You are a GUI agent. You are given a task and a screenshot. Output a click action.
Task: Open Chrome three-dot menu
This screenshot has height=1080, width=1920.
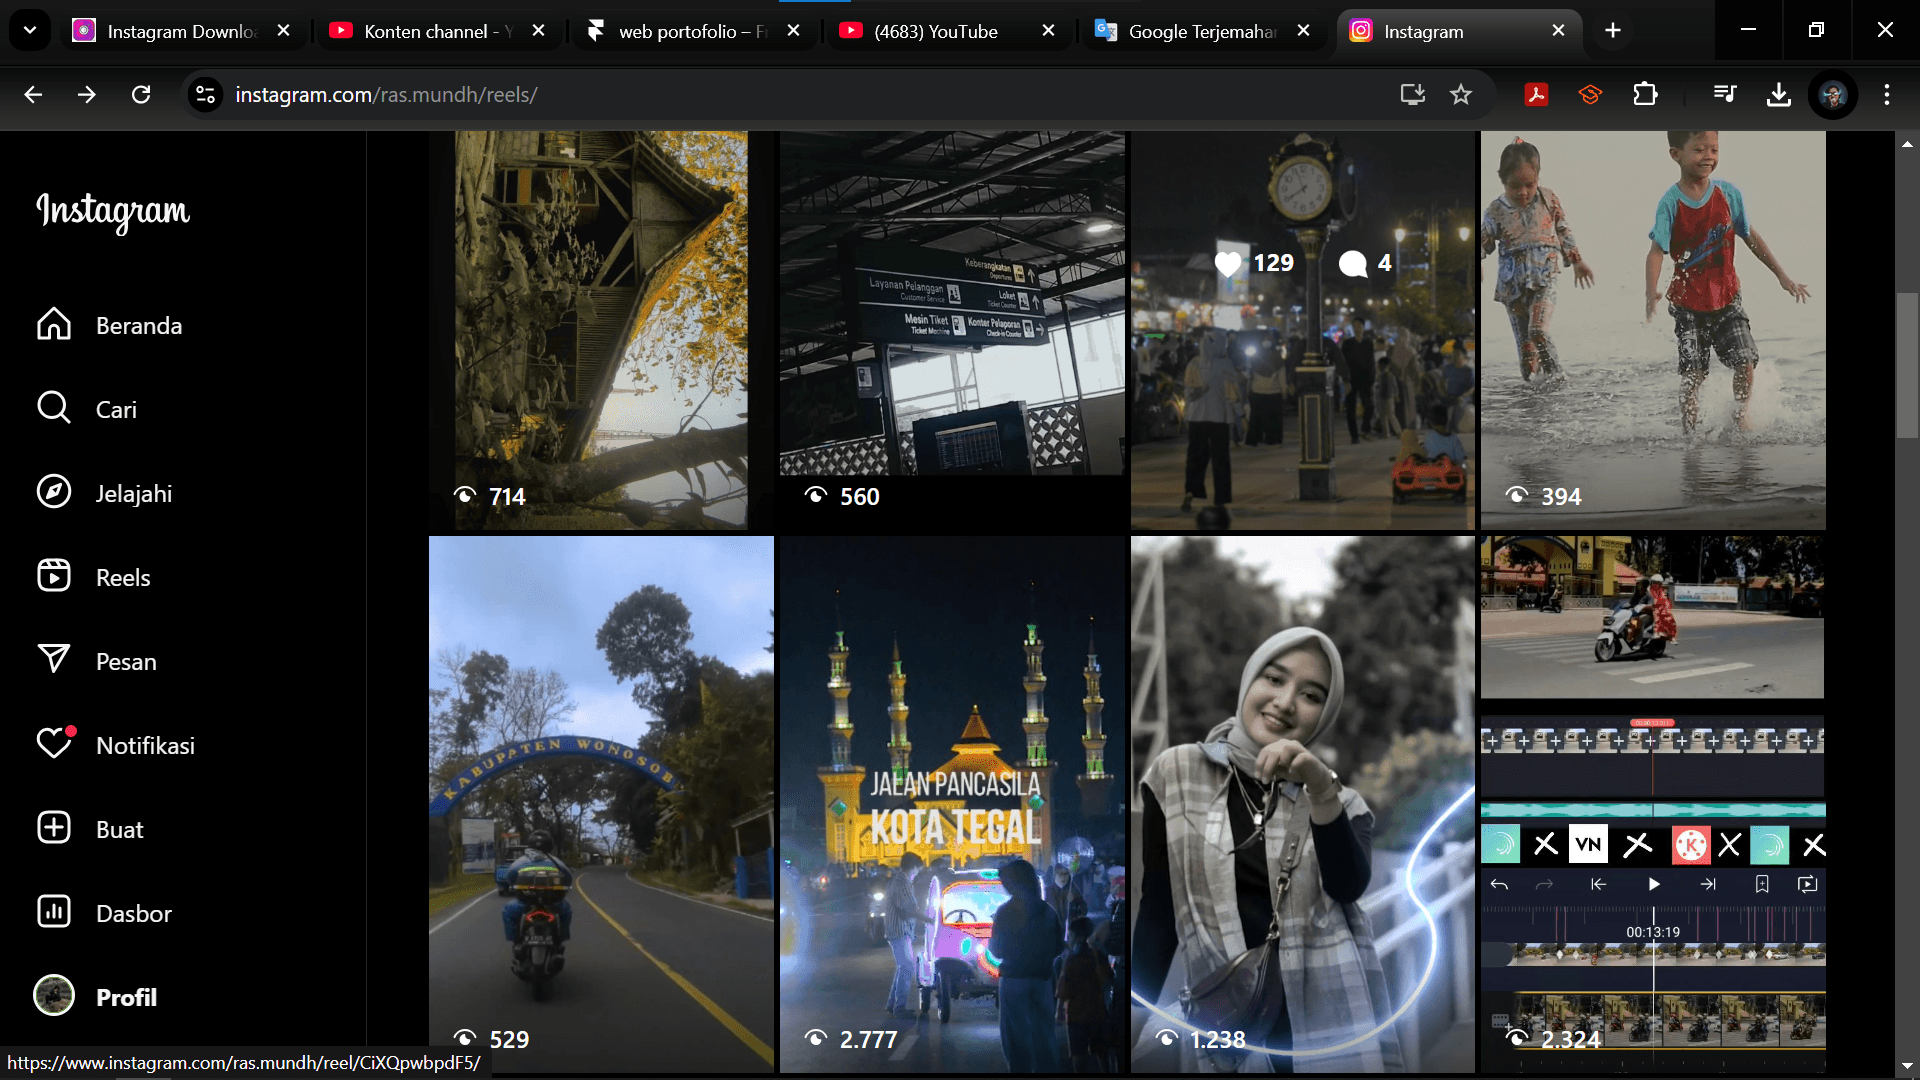click(x=1886, y=95)
